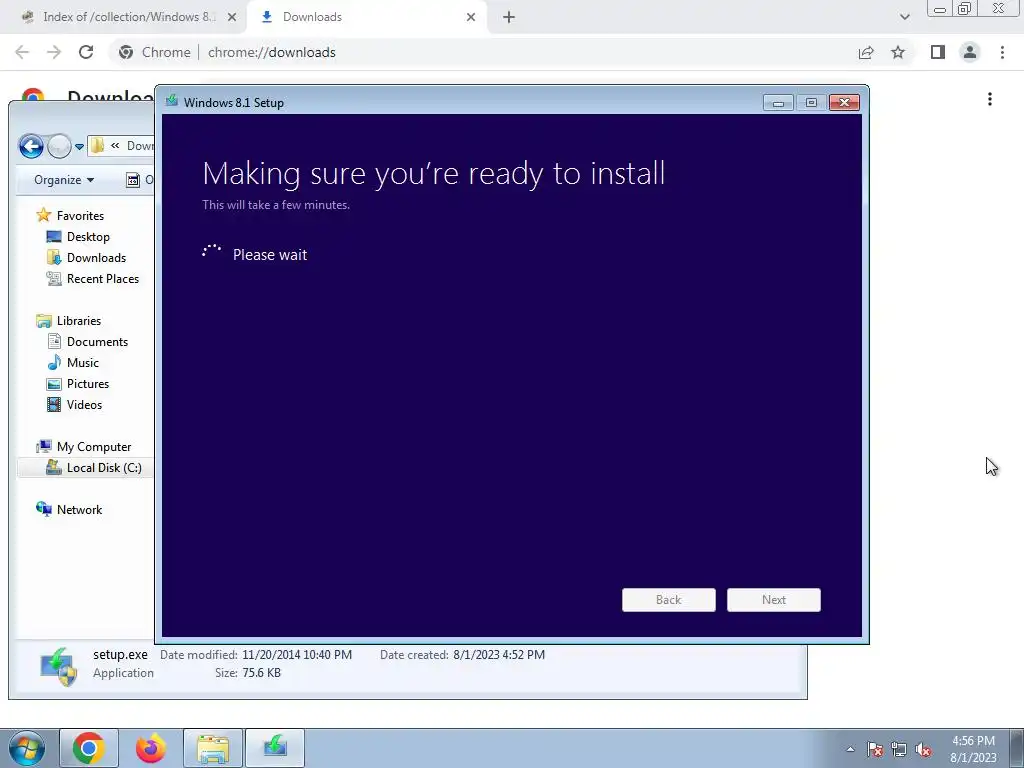Open a new Chrome tab with plus
This screenshot has width=1024, height=768.
(509, 18)
